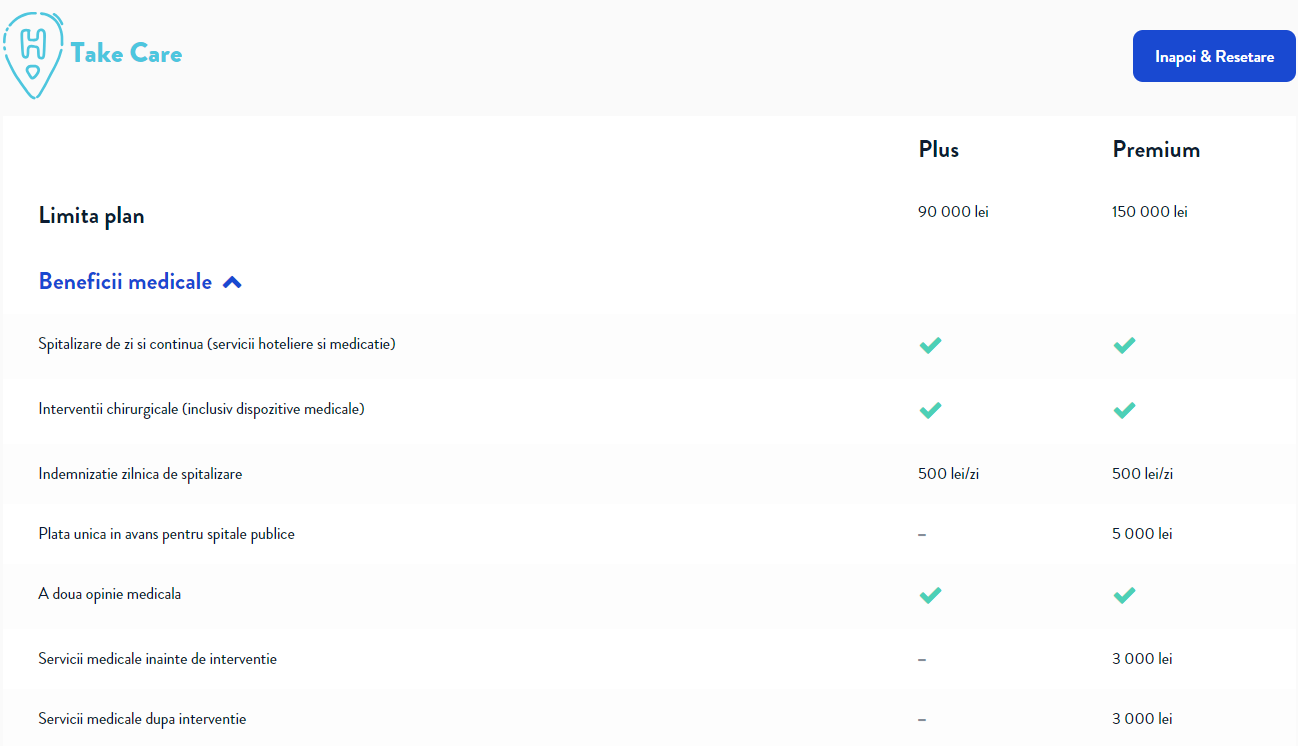Click Premium value 500 lei/zi
The height and width of the screenshot is (746, 1298).
coord(1142,474)
